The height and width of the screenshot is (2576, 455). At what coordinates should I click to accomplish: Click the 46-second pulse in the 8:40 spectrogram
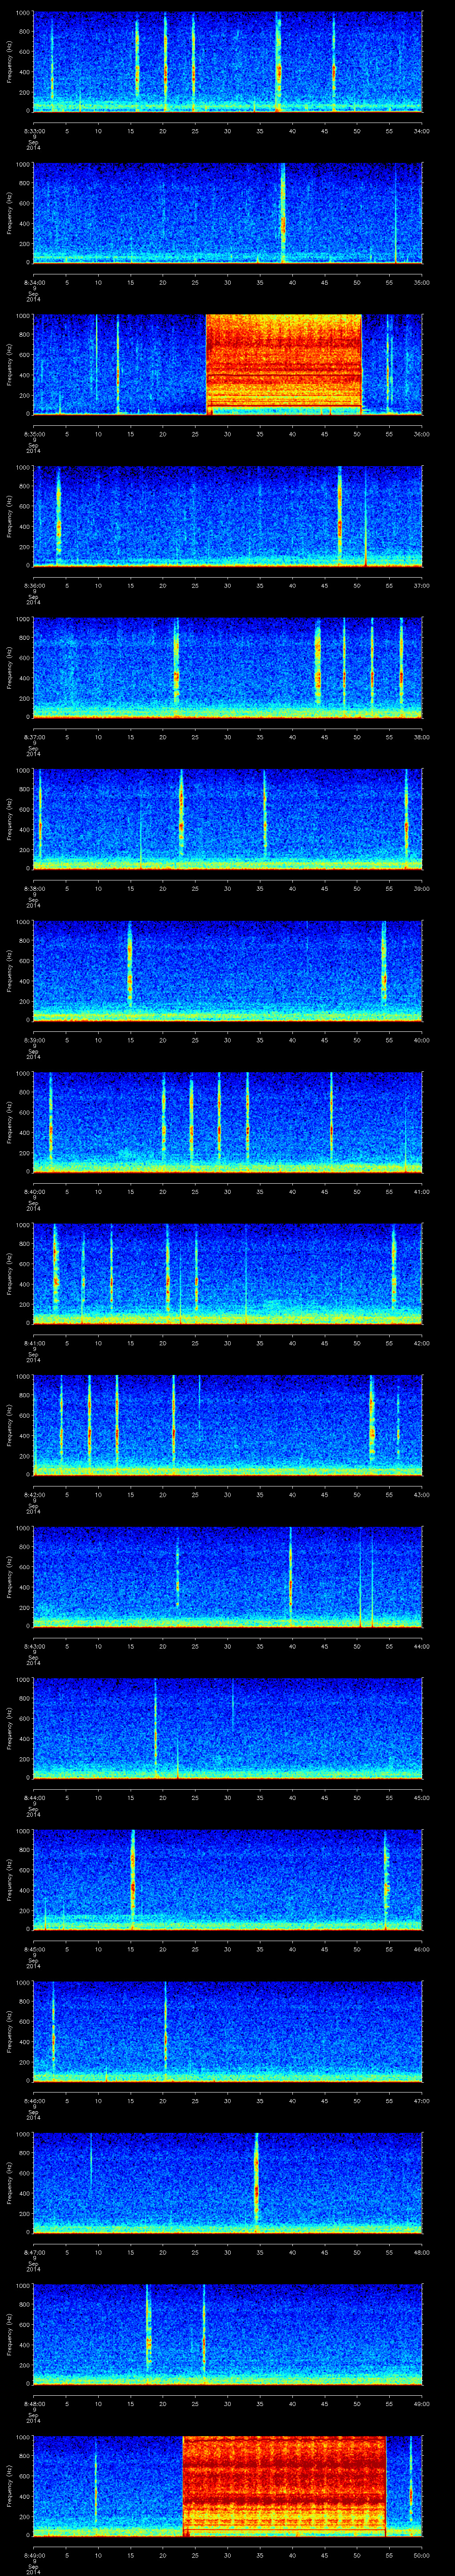click(x=331, y=1122)
